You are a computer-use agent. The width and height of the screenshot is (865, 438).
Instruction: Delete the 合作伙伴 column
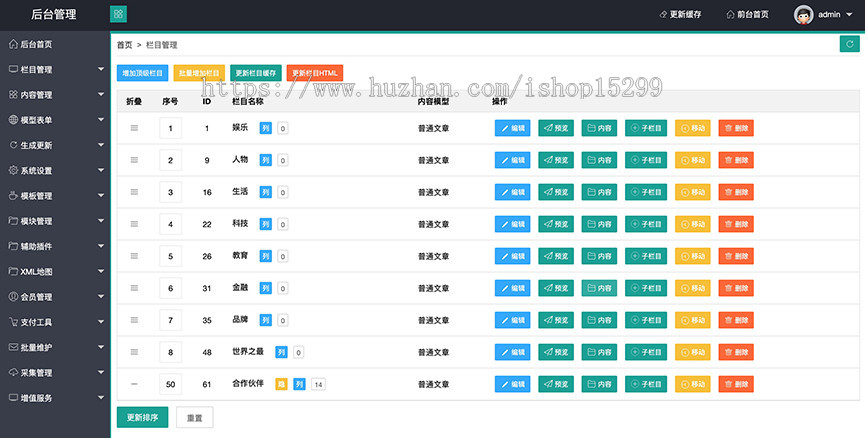(736, 384)
